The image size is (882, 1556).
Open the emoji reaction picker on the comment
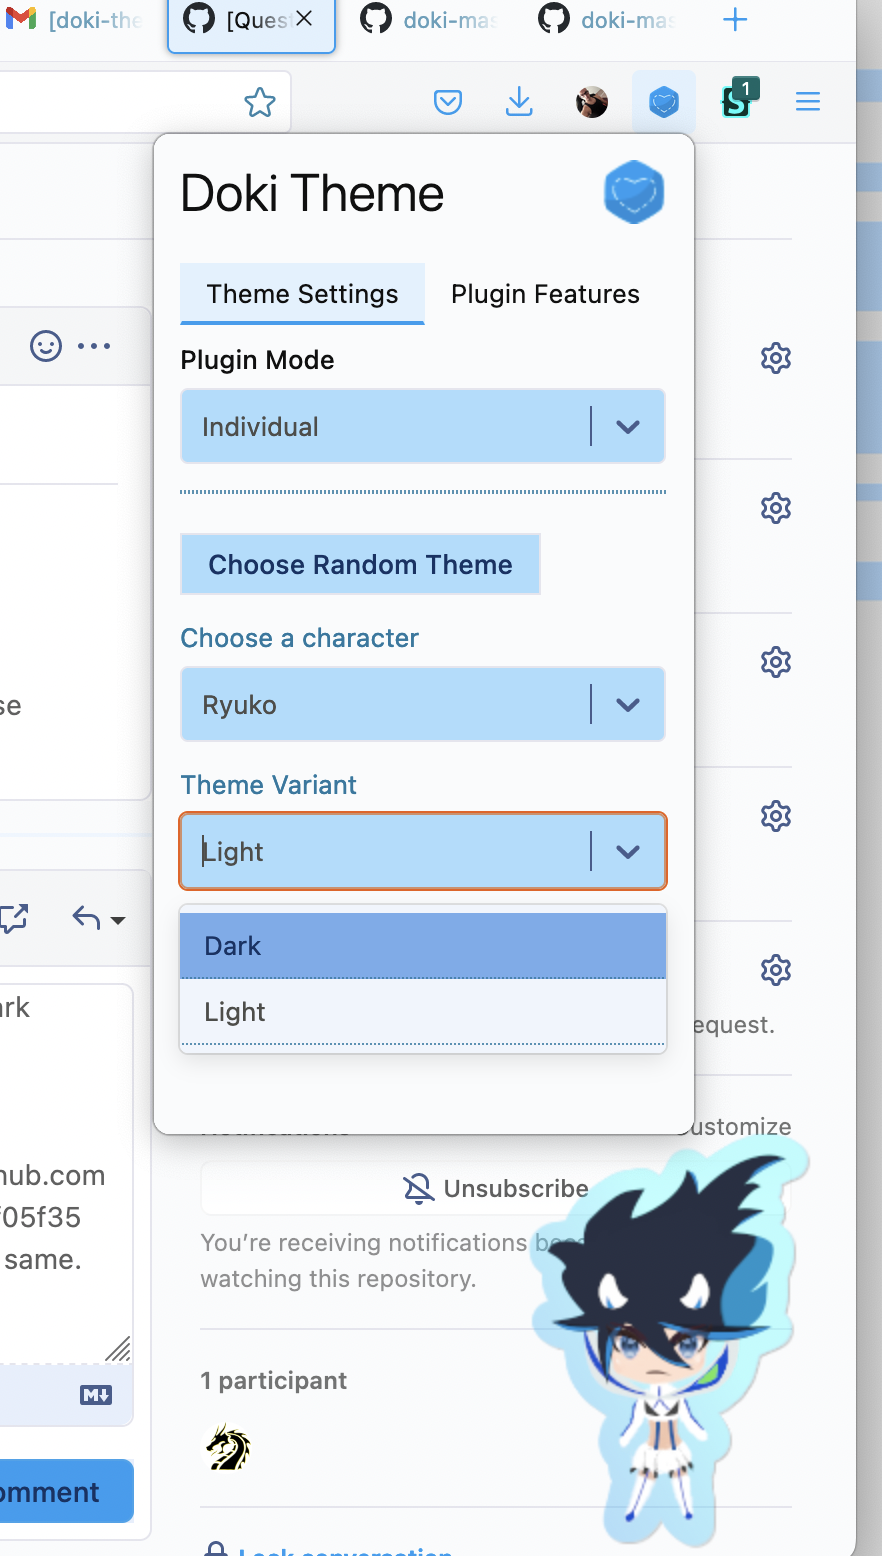[x=44, y=345]
